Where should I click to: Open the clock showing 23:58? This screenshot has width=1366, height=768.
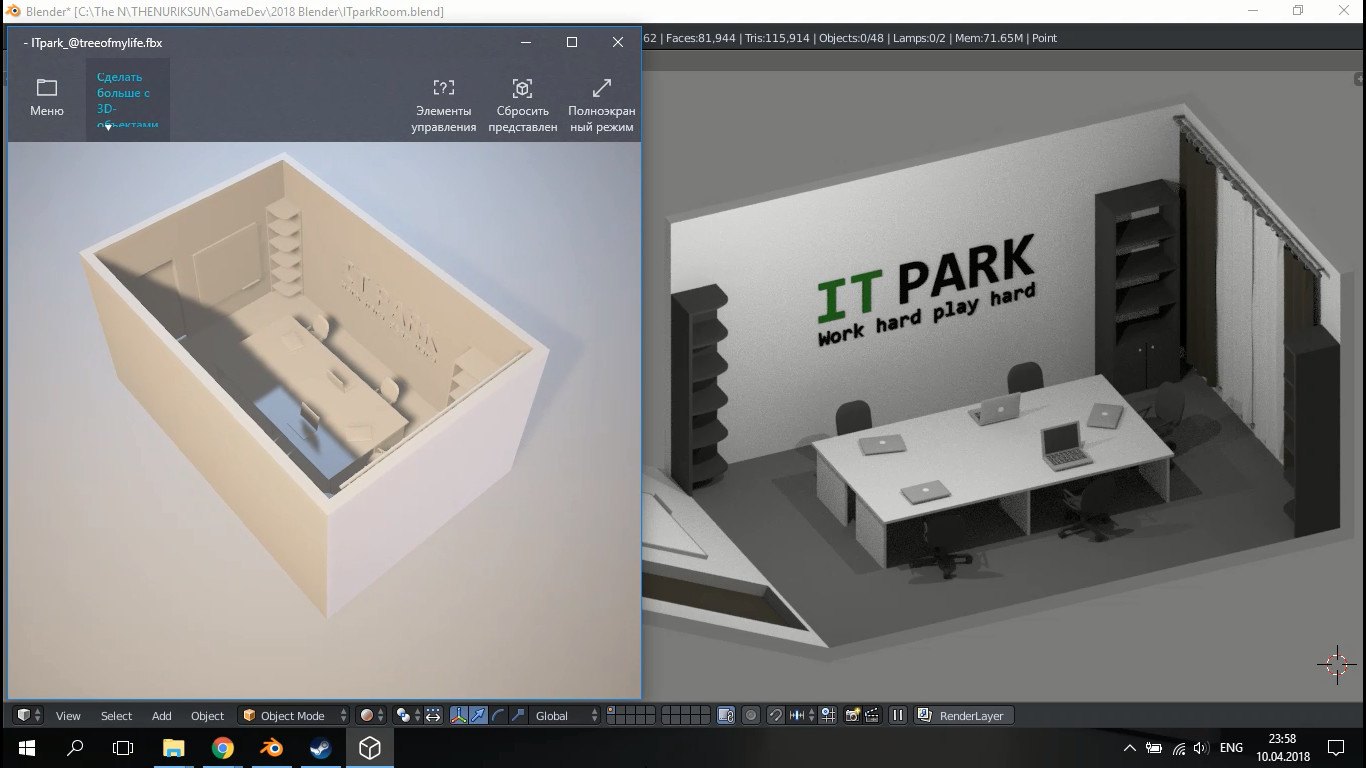point(1282,747)
